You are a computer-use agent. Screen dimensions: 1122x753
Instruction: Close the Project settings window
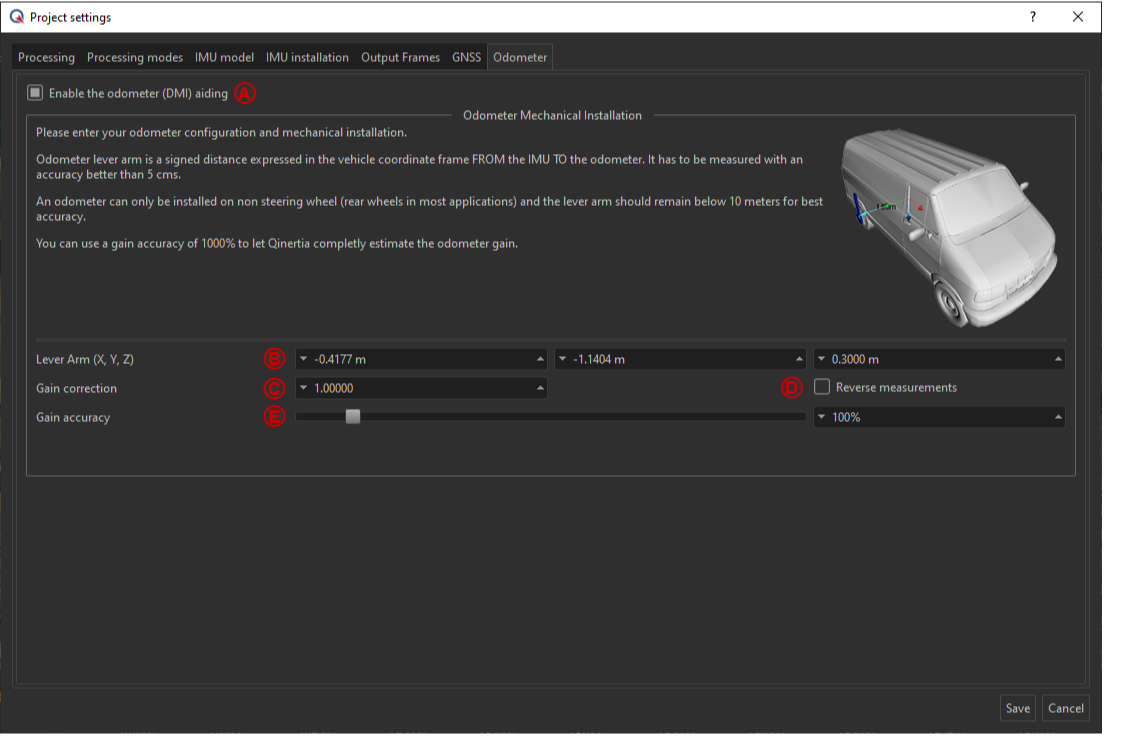tap(1078, 16)
